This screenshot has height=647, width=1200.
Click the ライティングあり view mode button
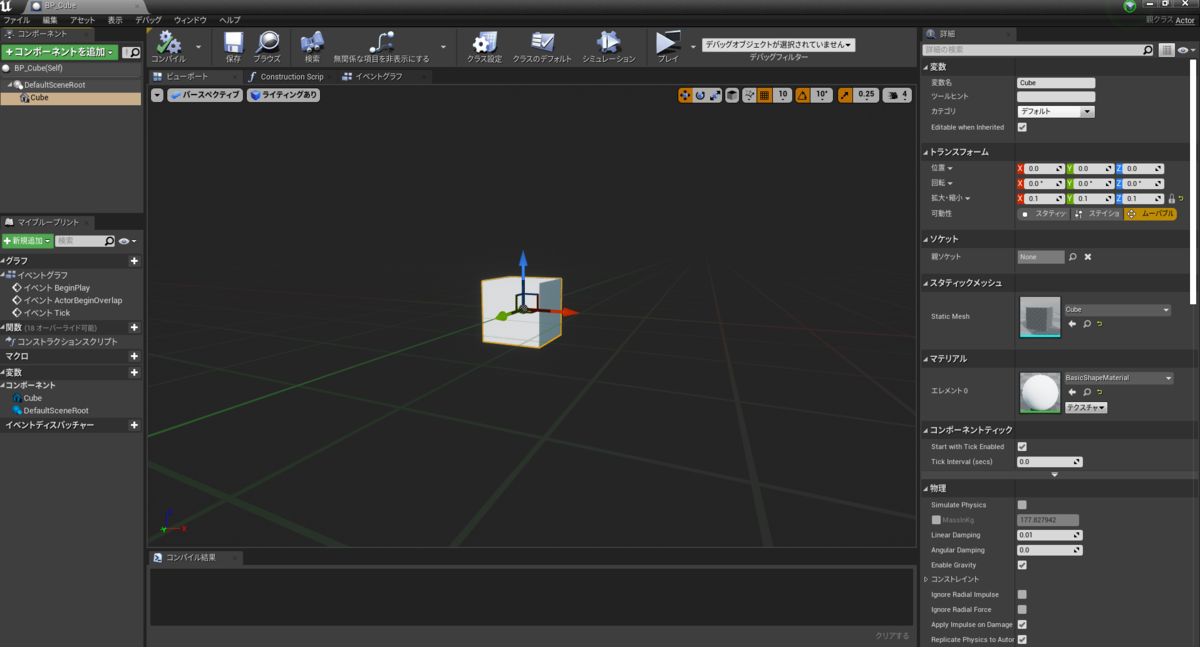pyautogui.click(x=283, y=95)
